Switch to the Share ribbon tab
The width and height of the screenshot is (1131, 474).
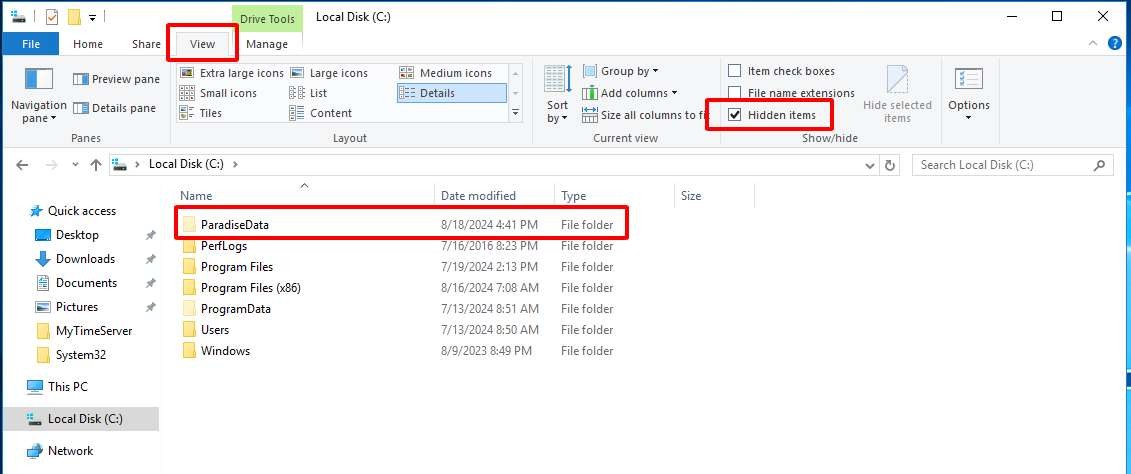pos(146,44)
